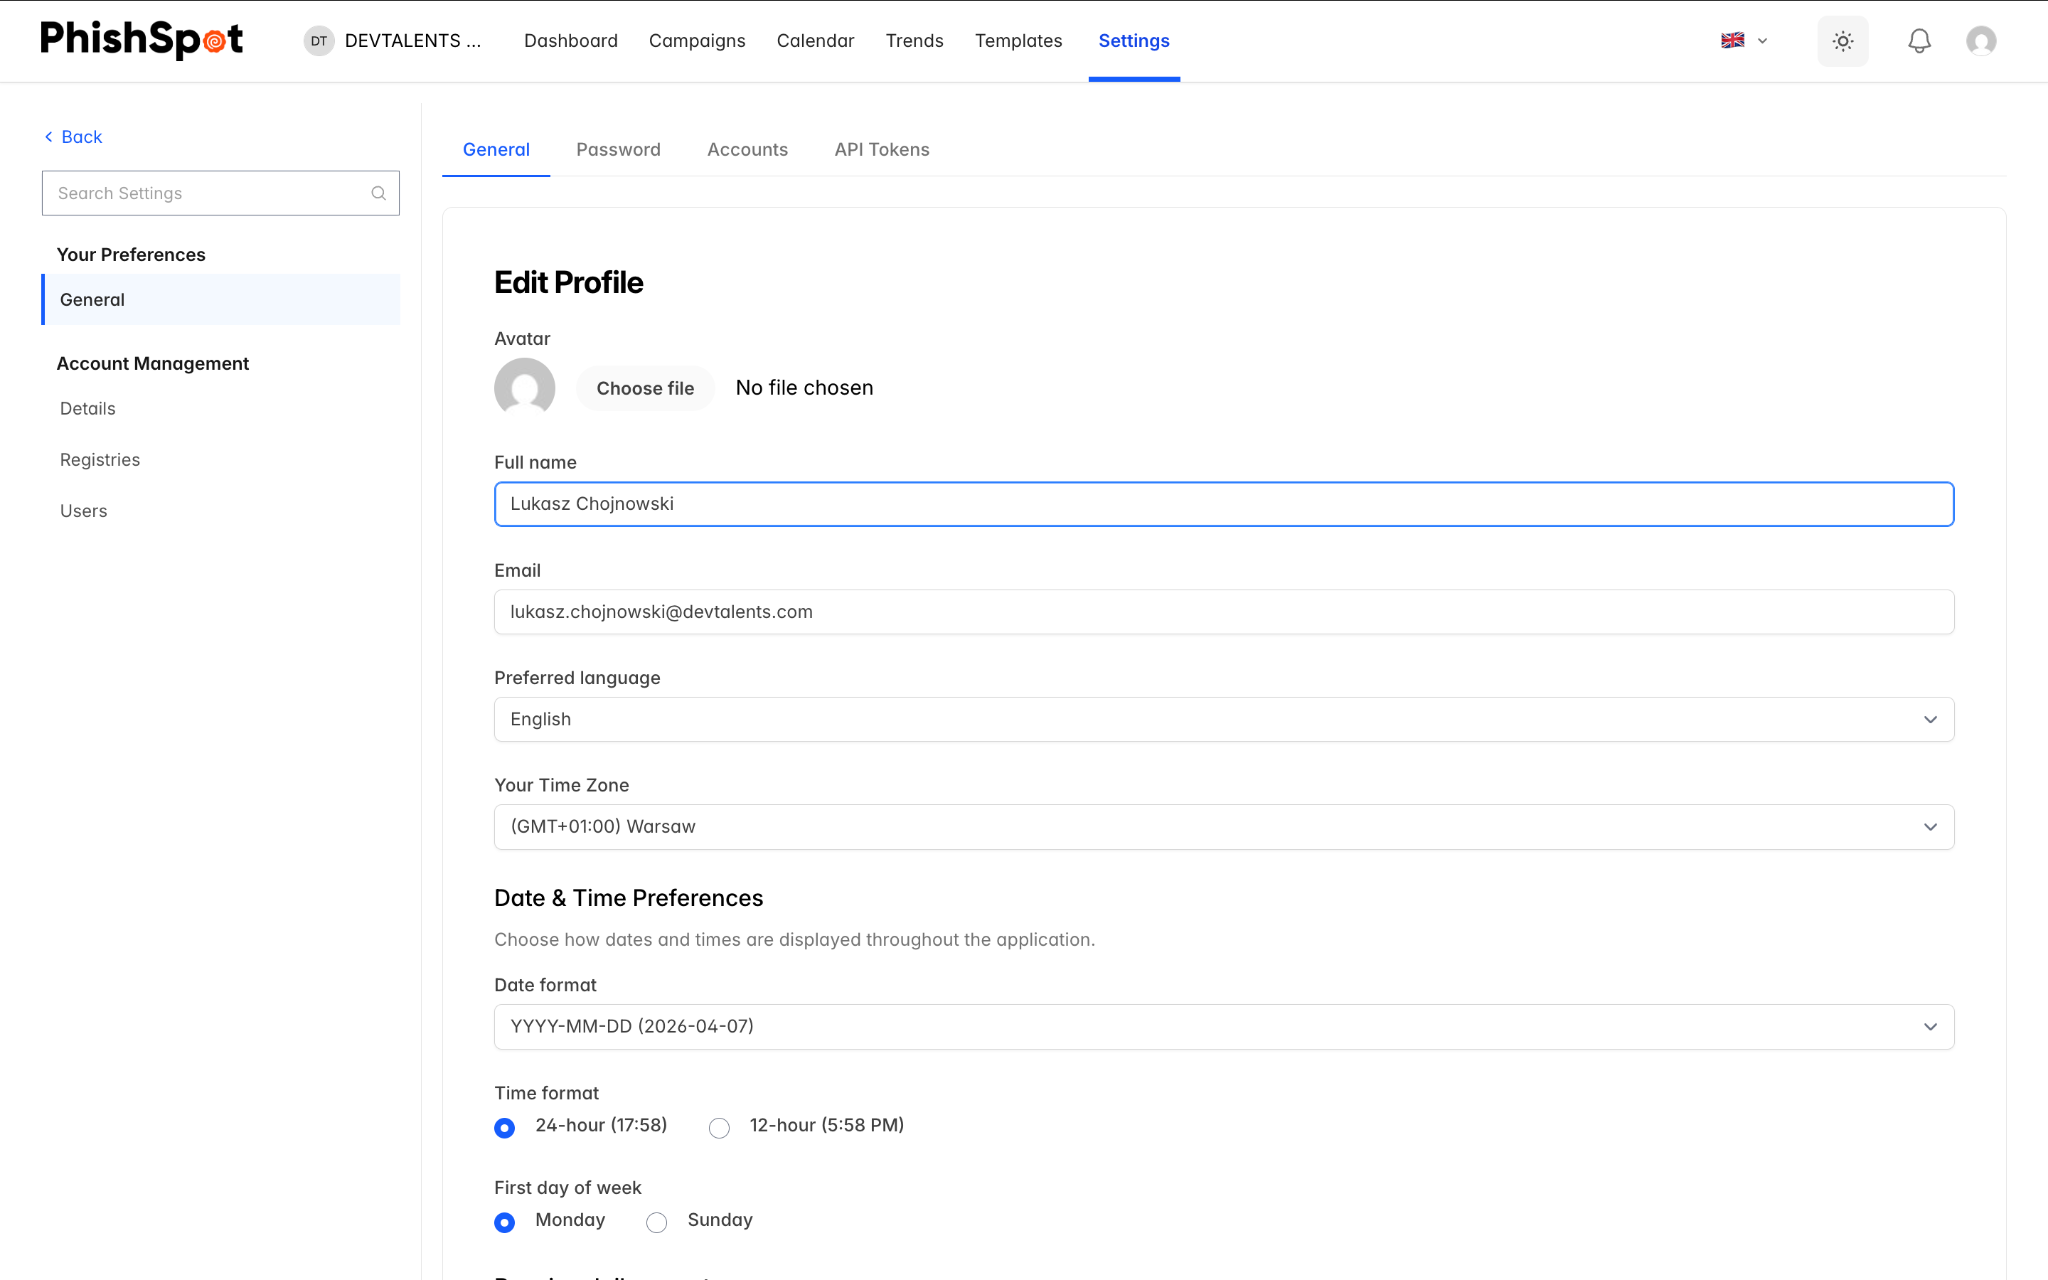2048x1280 pixels.
Task: Click the Settings nav item
Action: (x=1134, y=41)
